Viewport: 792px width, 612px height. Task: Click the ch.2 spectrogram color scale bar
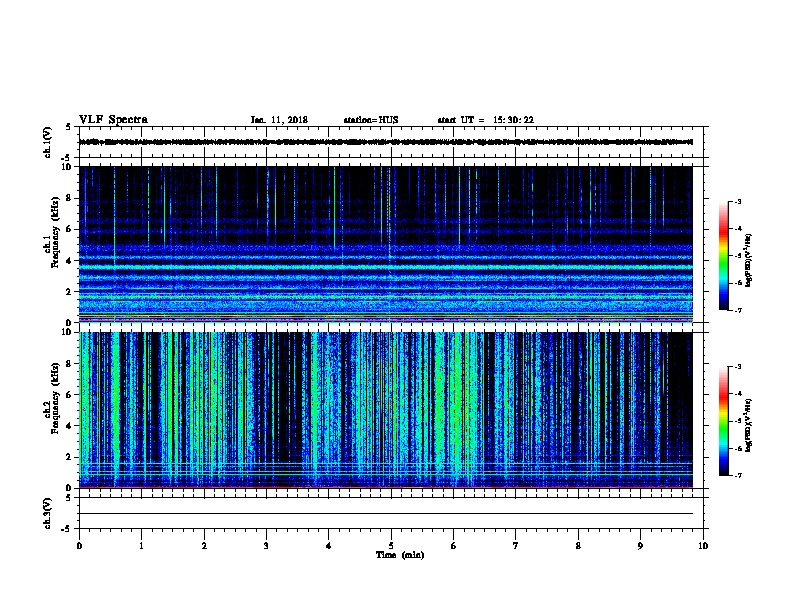pyautogui.click(x=723, y=421)
